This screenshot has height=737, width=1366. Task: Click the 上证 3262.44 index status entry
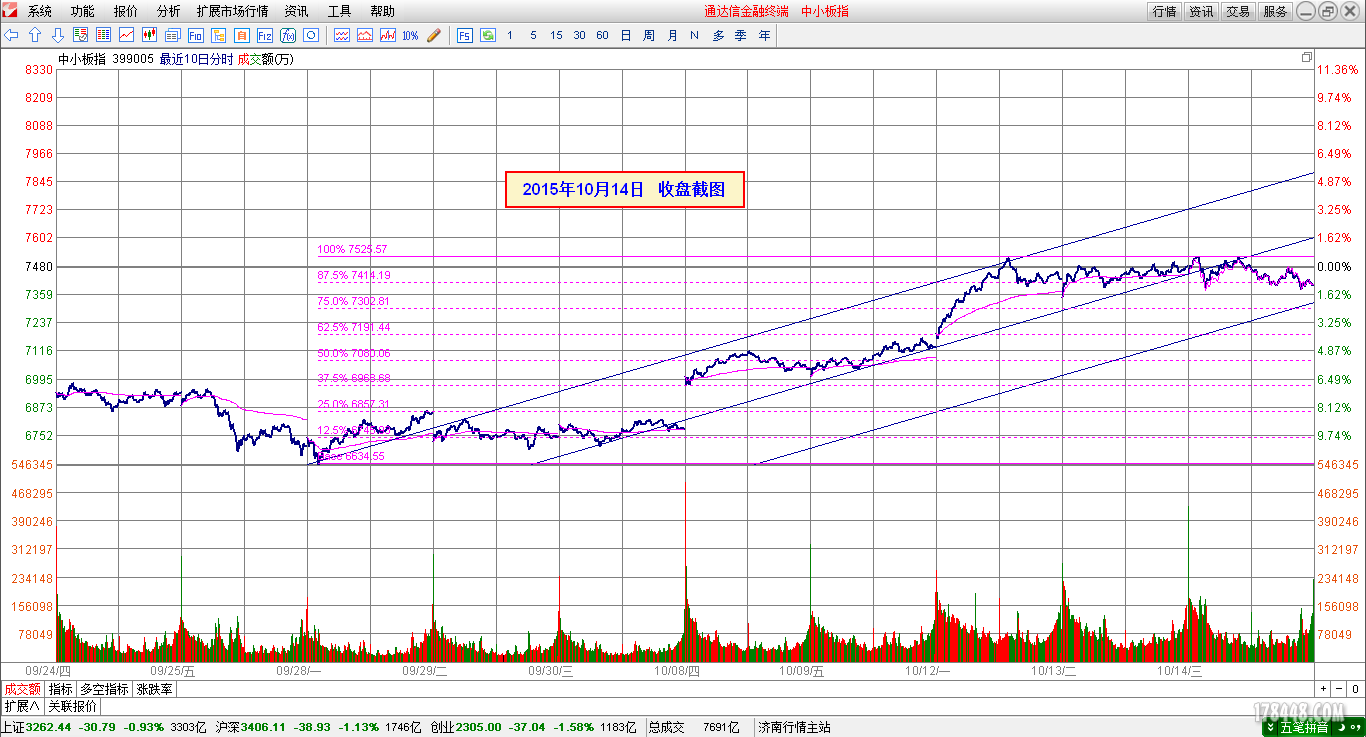[104, 727]
